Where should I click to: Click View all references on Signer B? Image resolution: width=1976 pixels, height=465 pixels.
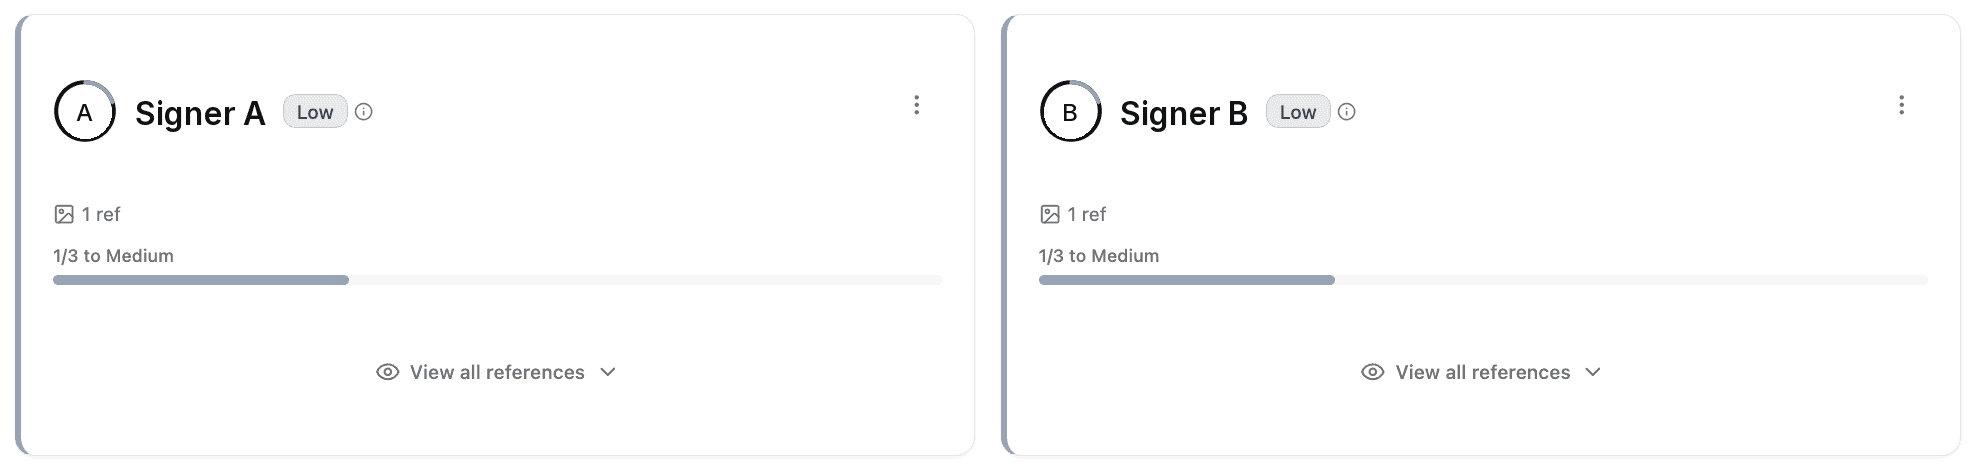(1483, 372)
